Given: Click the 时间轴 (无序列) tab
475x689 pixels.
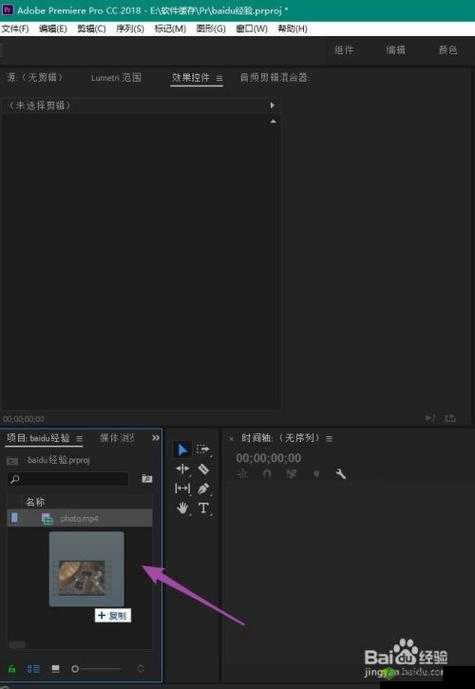Looking at the screenshot, I should (280, 438).
